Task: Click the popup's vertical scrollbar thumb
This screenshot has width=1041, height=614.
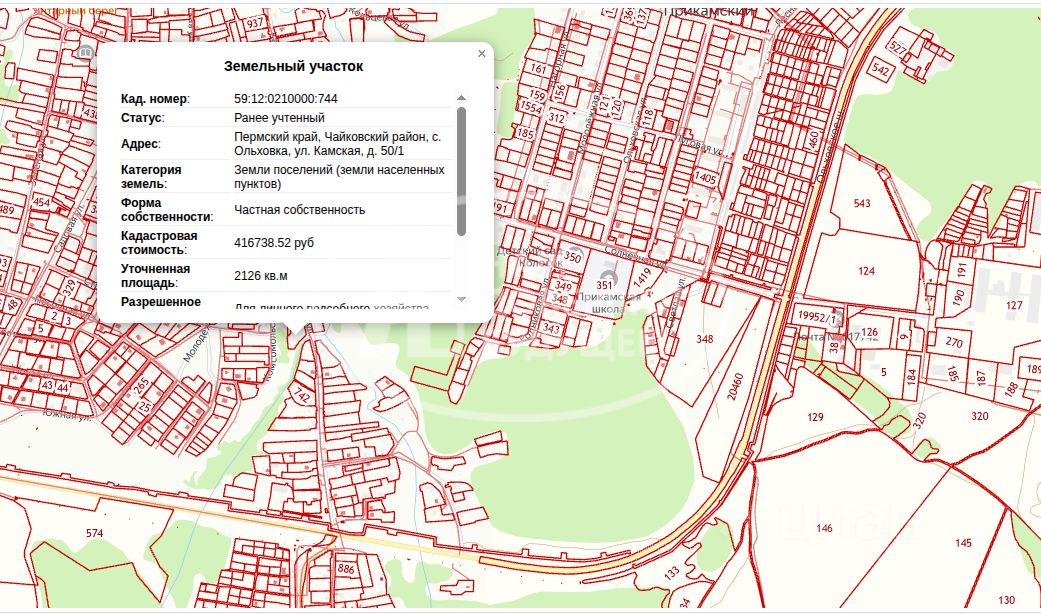Action: pos(461,170)
